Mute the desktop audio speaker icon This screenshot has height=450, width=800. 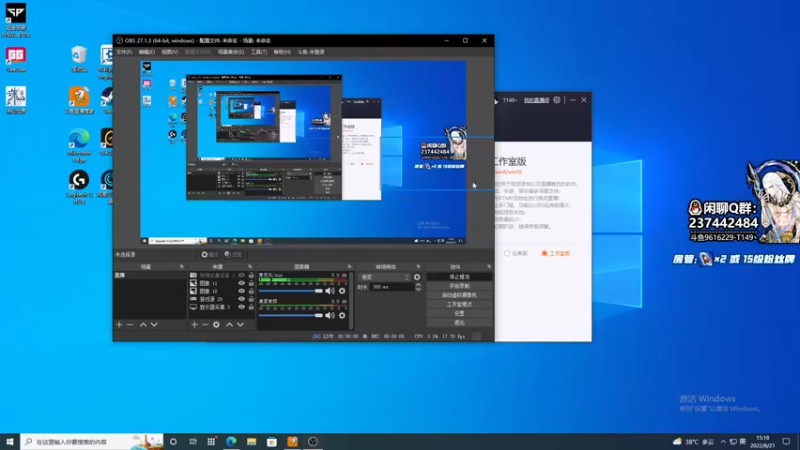pos(330,315)
